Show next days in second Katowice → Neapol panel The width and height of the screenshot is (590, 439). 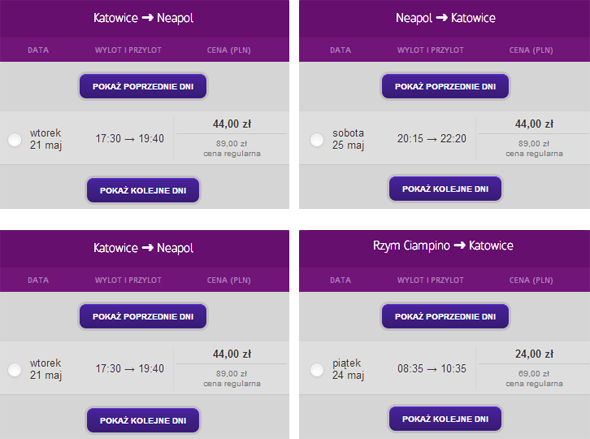143,421
